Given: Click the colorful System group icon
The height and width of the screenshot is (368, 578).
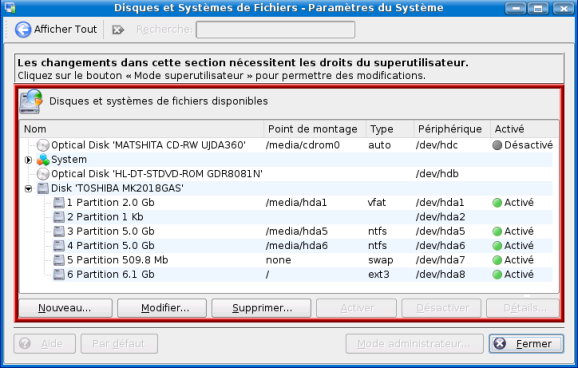Looking at the screenshot, I should [x=43, y=159].
